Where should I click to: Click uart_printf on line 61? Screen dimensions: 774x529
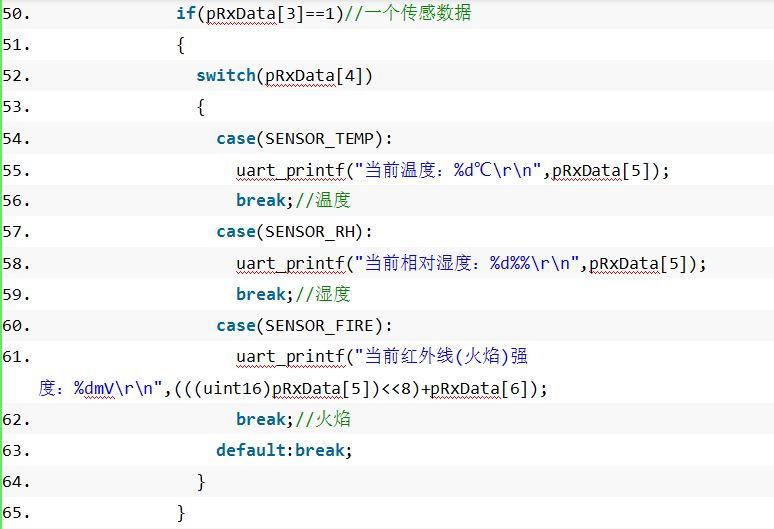[x=290, y=356]
